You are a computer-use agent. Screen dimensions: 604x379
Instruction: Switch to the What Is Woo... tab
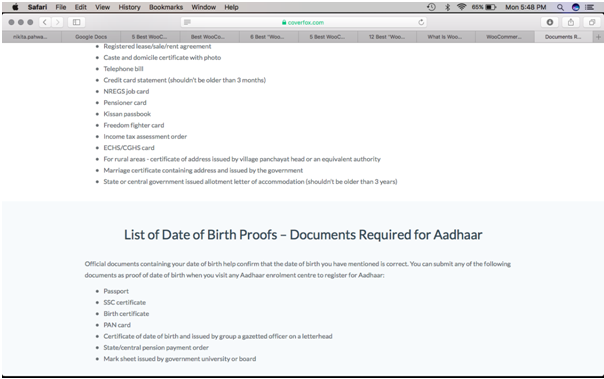pos(445,37)
